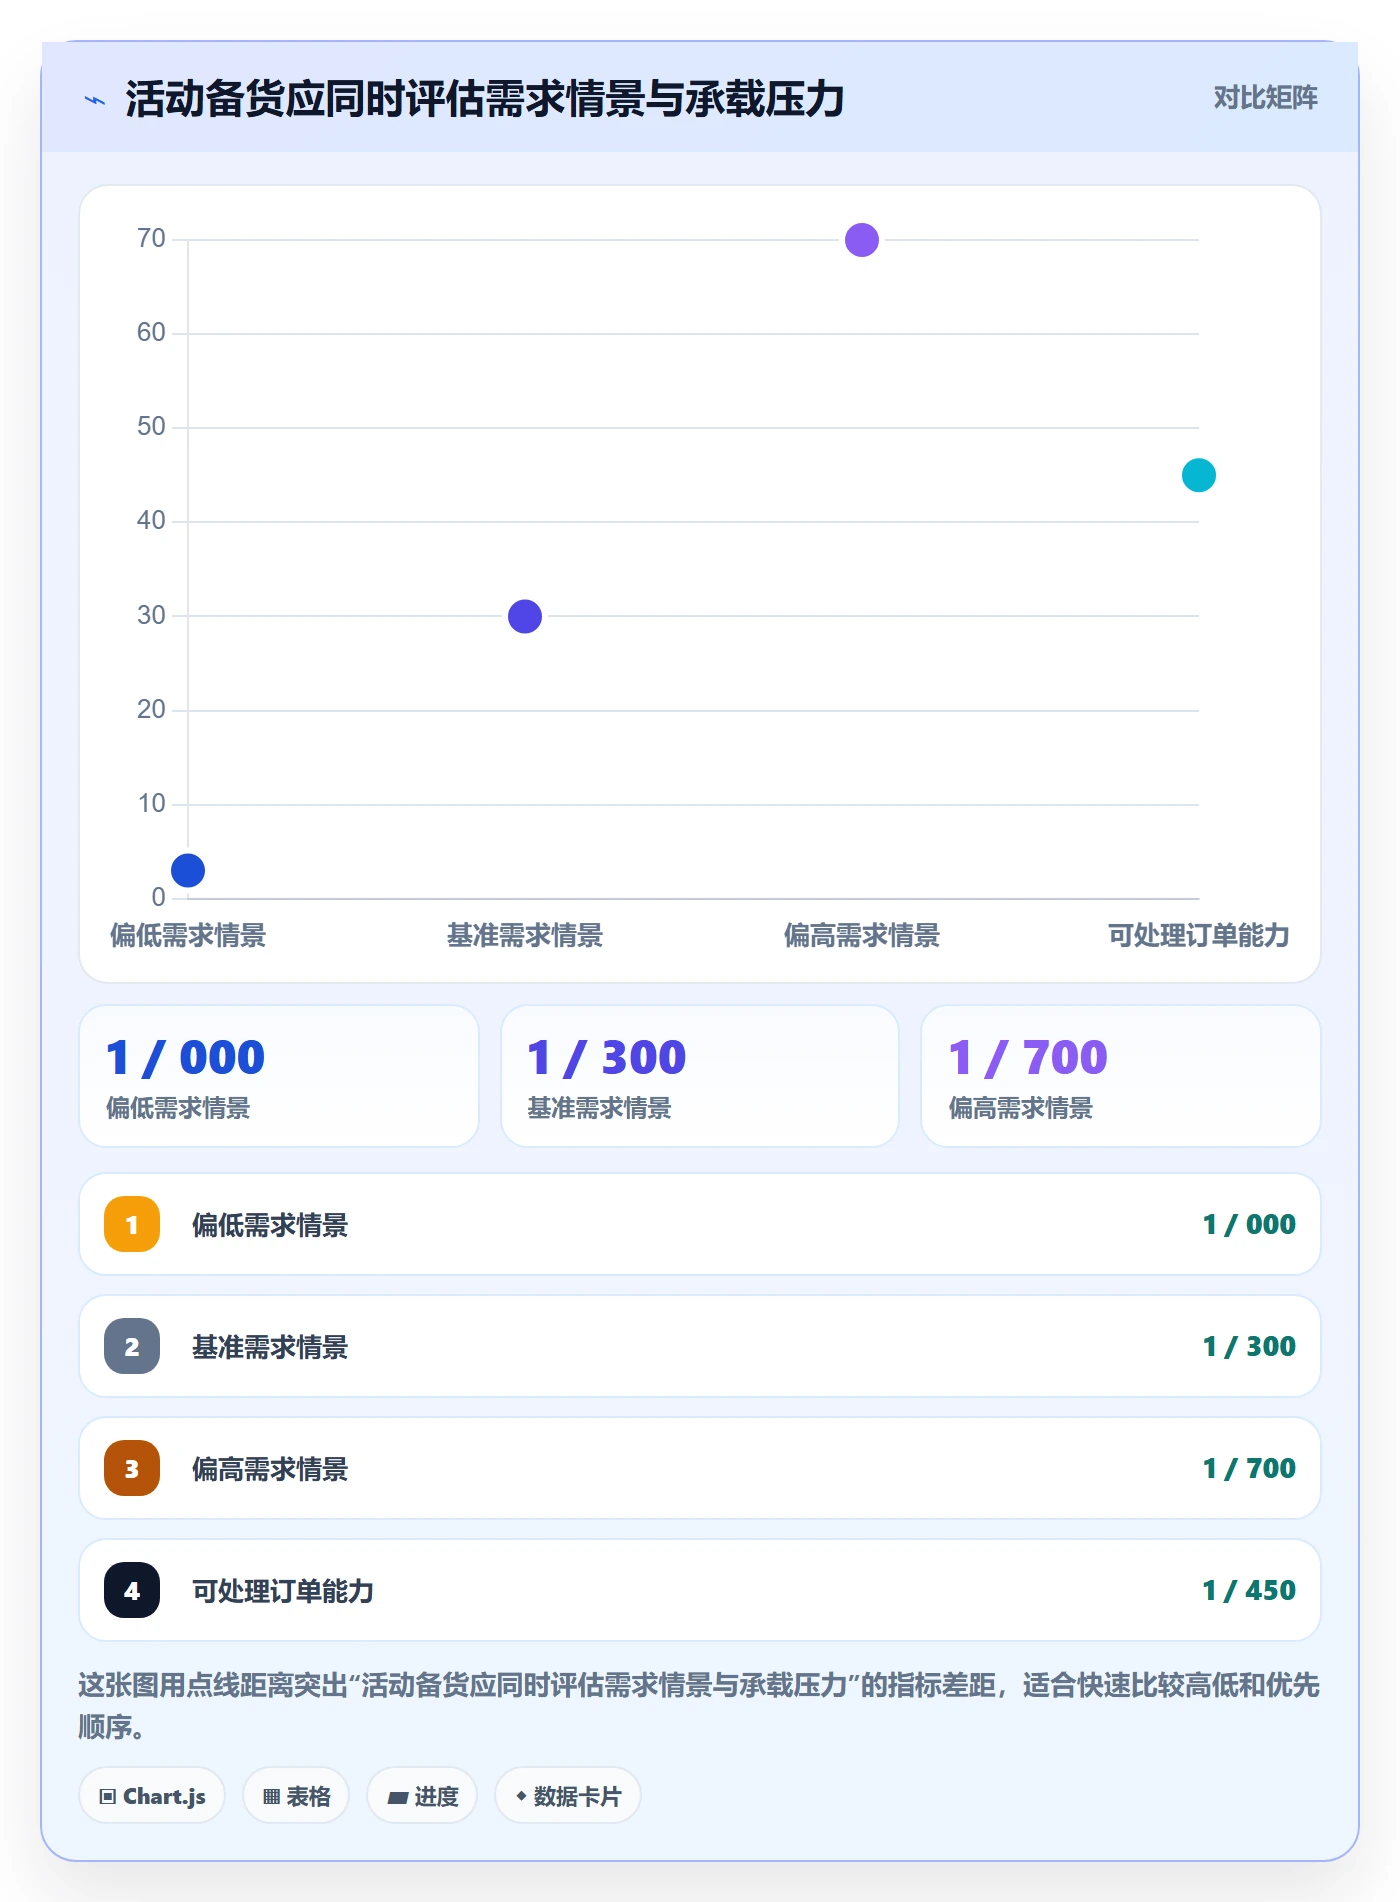Click 偏低需求情景 caption in the stat card
This screenshot has height=1902, width=1400.
[x=178, y=1108]
